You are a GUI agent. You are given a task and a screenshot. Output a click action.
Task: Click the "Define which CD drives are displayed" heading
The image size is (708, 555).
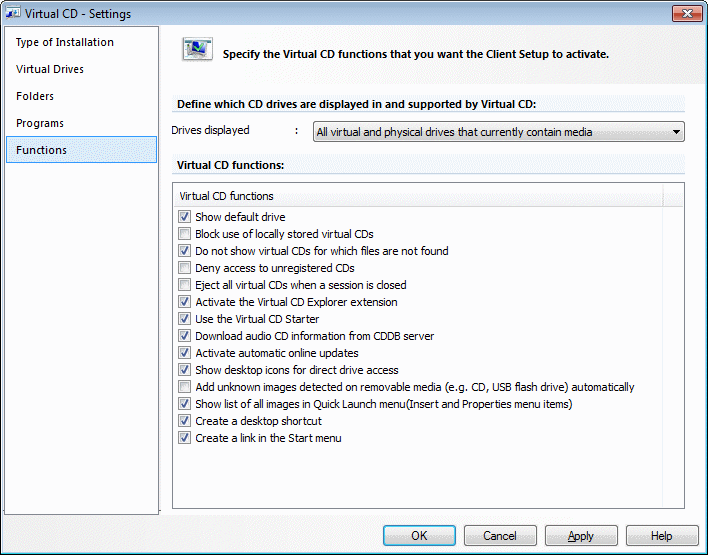(x=356, y=104)
